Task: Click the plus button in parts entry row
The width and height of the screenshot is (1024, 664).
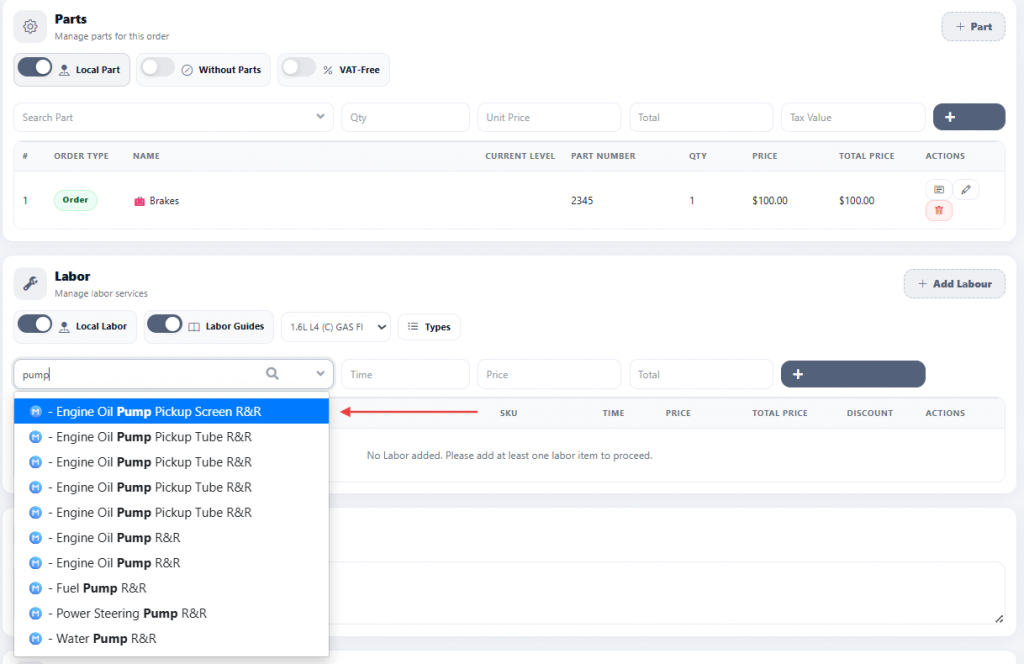Action: [968, 117]
